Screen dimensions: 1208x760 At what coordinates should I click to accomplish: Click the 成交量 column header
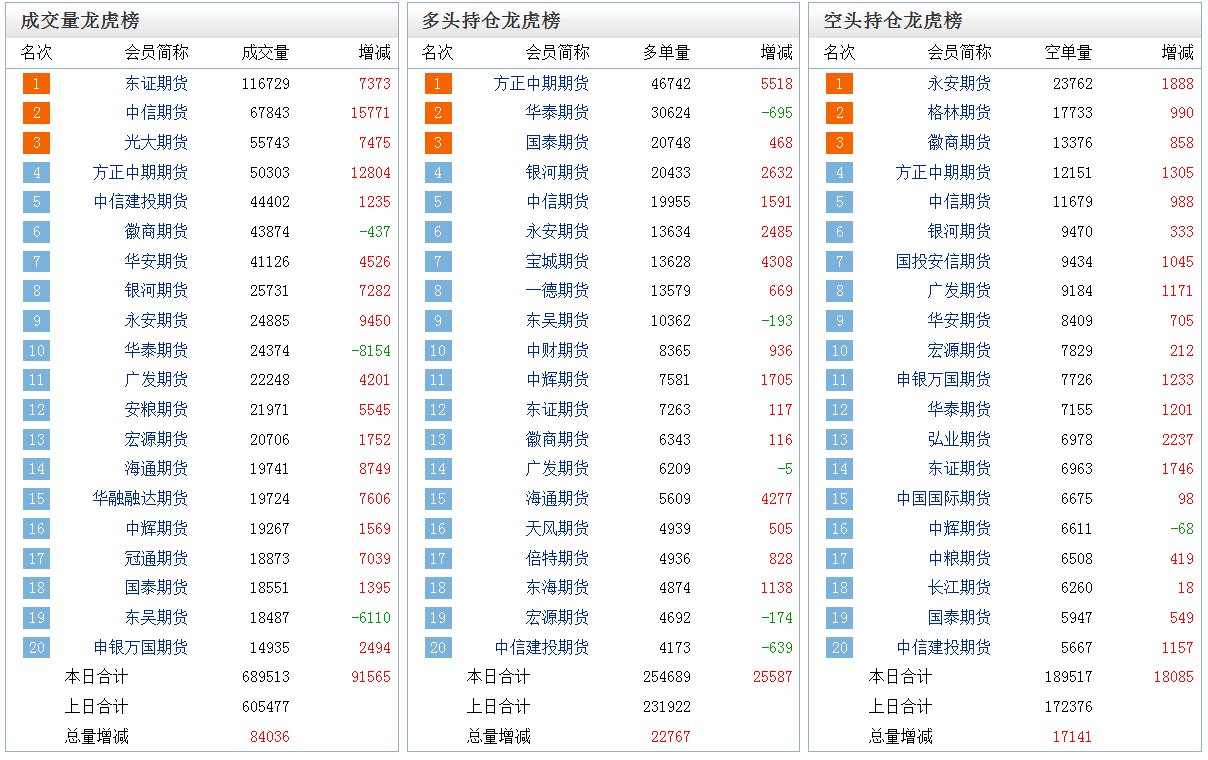pos(266,53)
